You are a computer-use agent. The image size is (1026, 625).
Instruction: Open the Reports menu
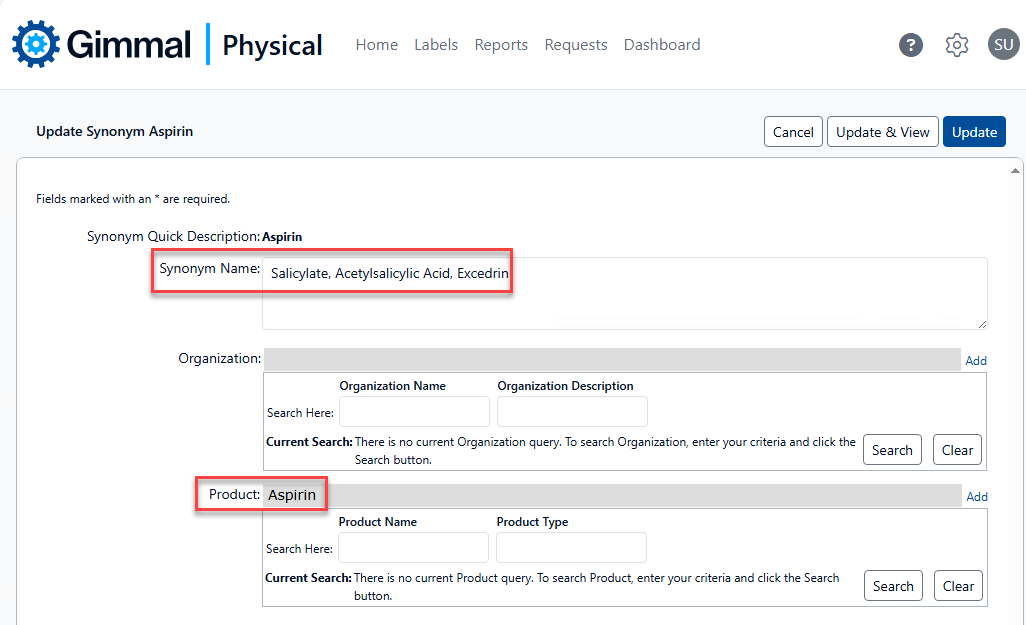tap(501, 45)
